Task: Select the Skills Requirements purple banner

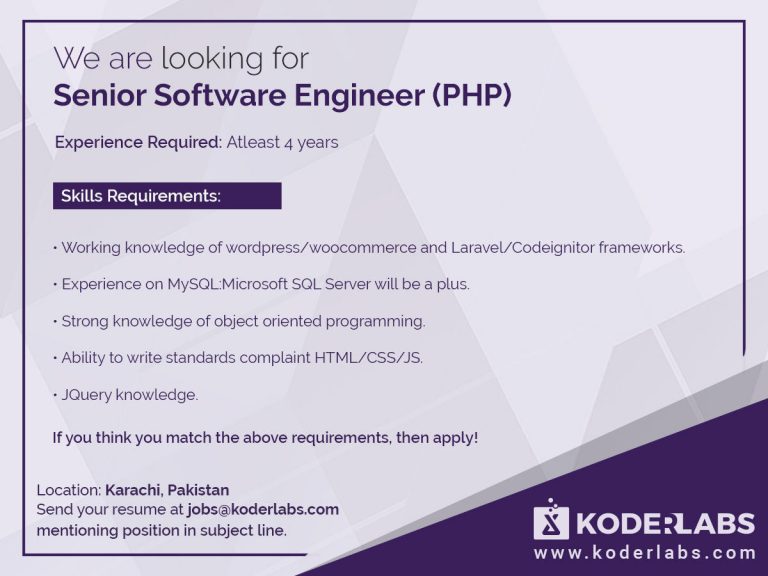Action: click(x=167, y=196)
